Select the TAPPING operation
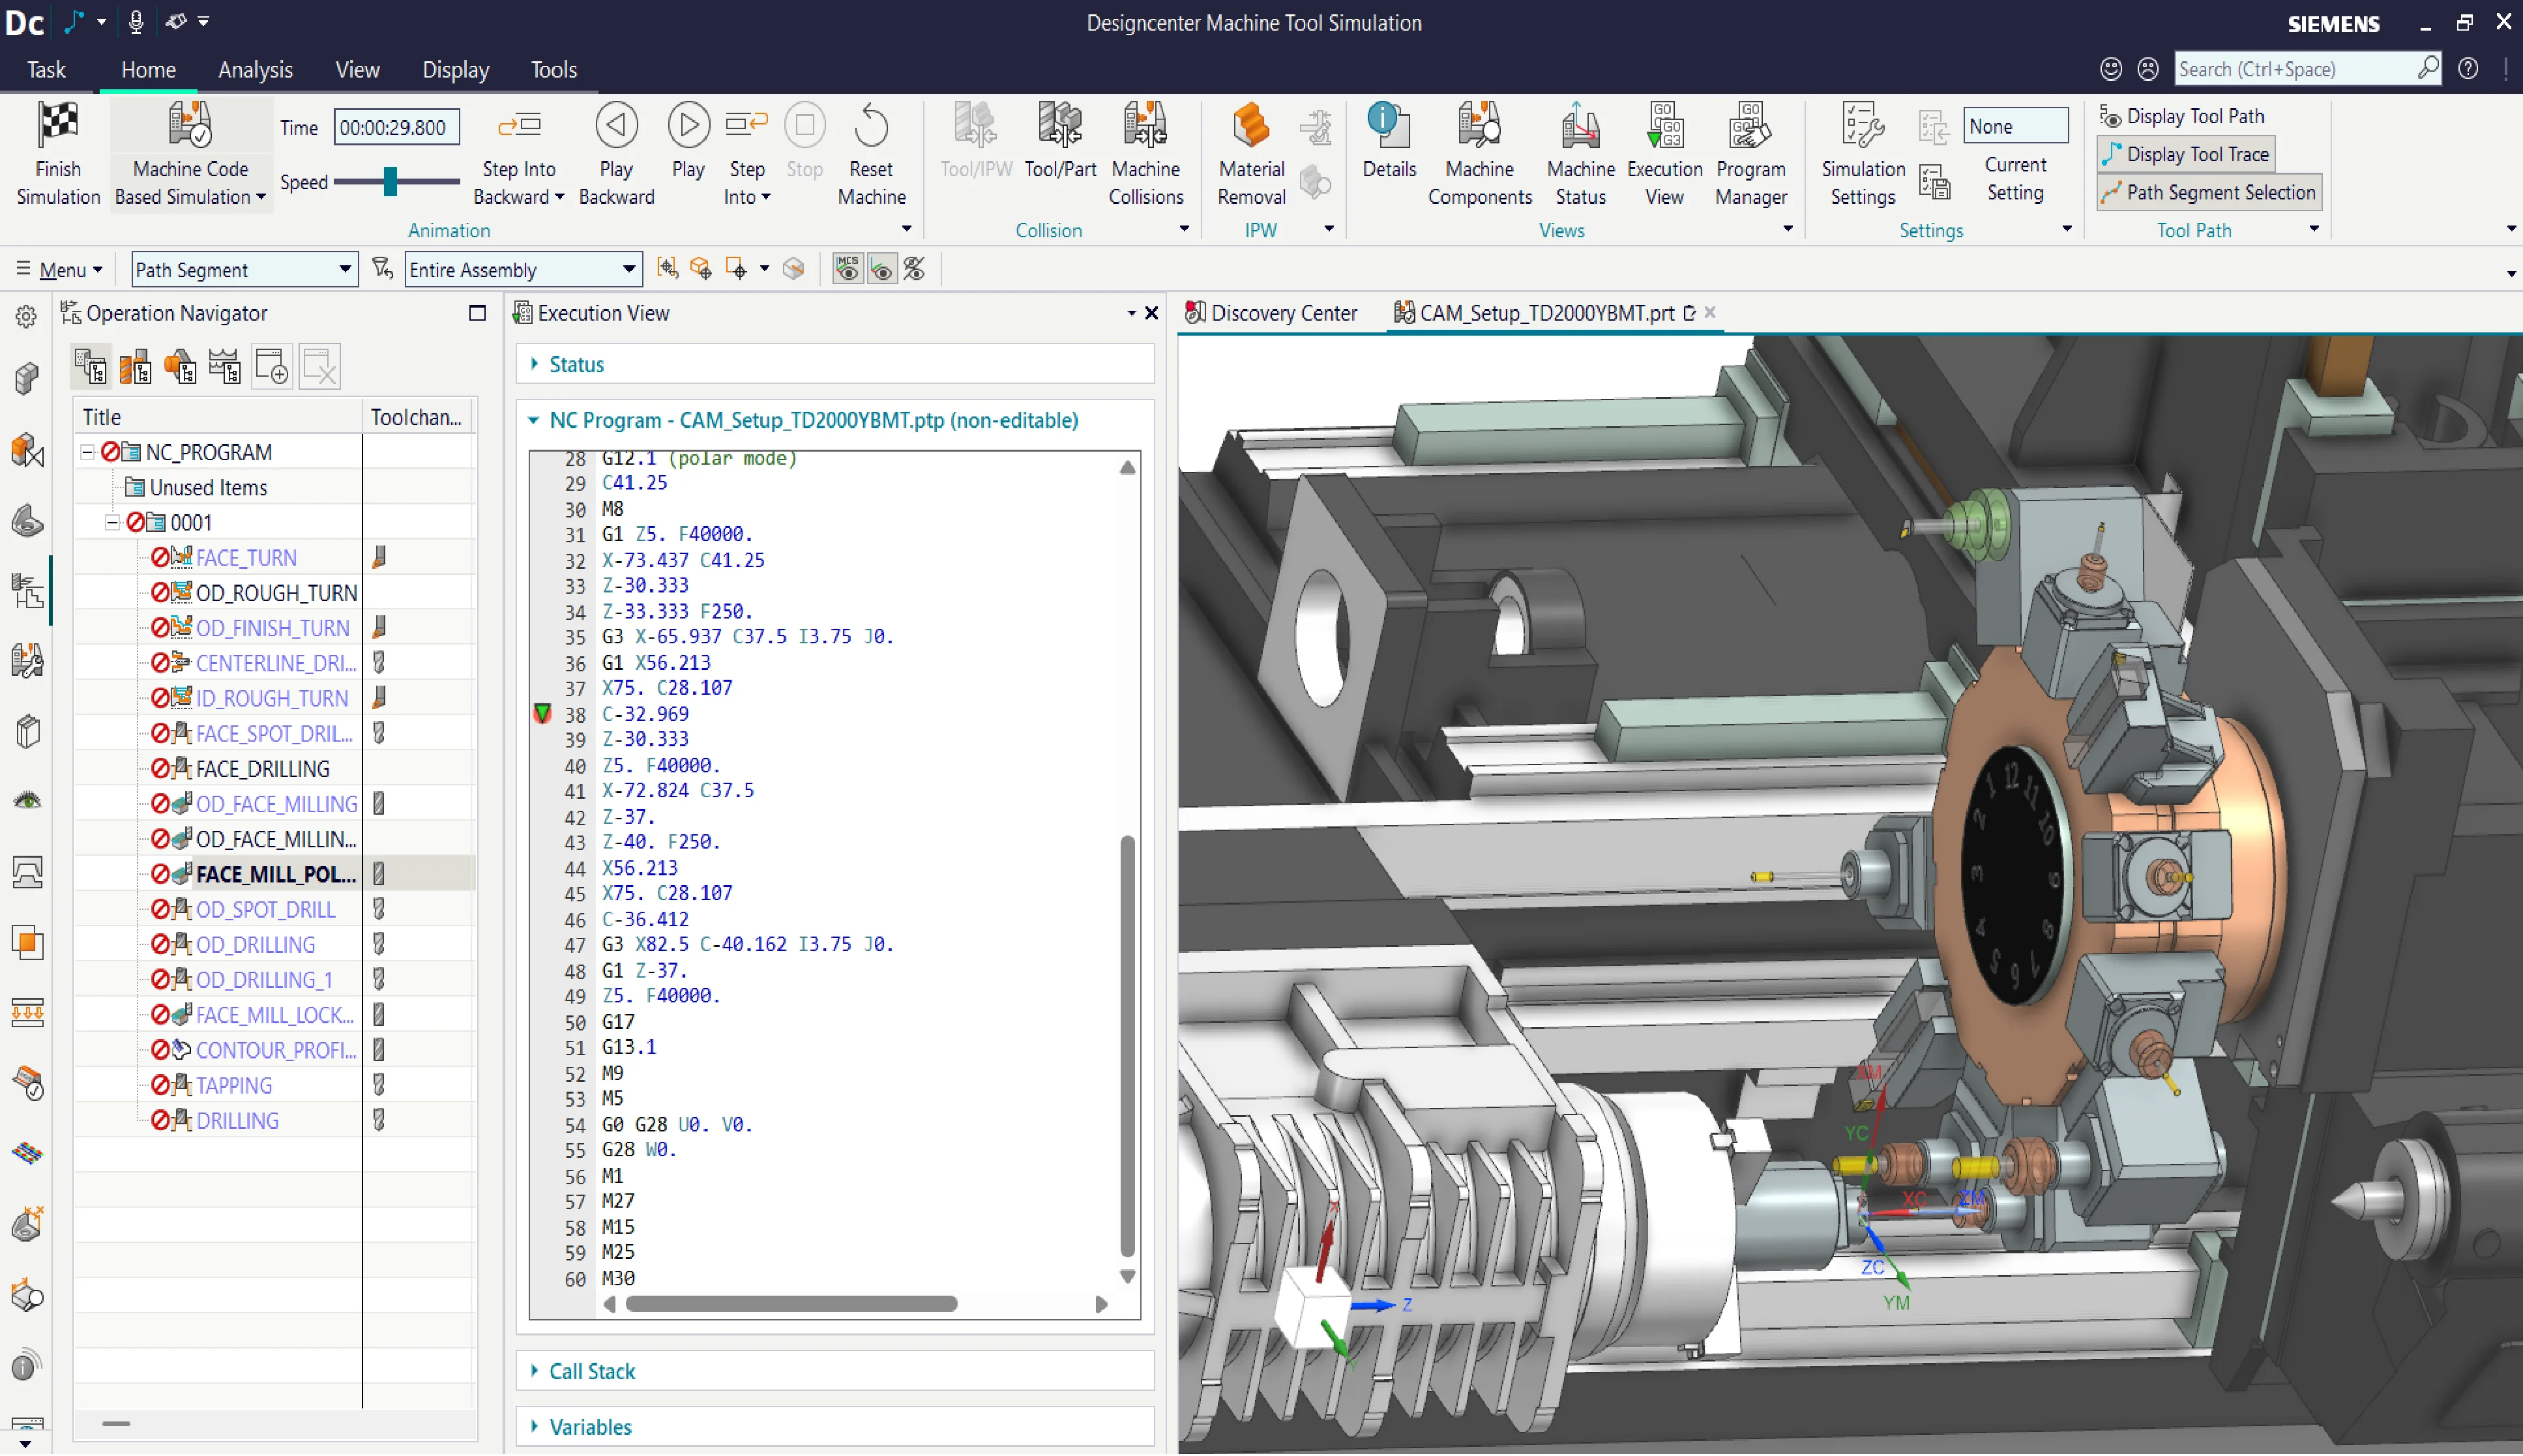This screenshot has height=1456, width=2523. [x=233, y=1085]
